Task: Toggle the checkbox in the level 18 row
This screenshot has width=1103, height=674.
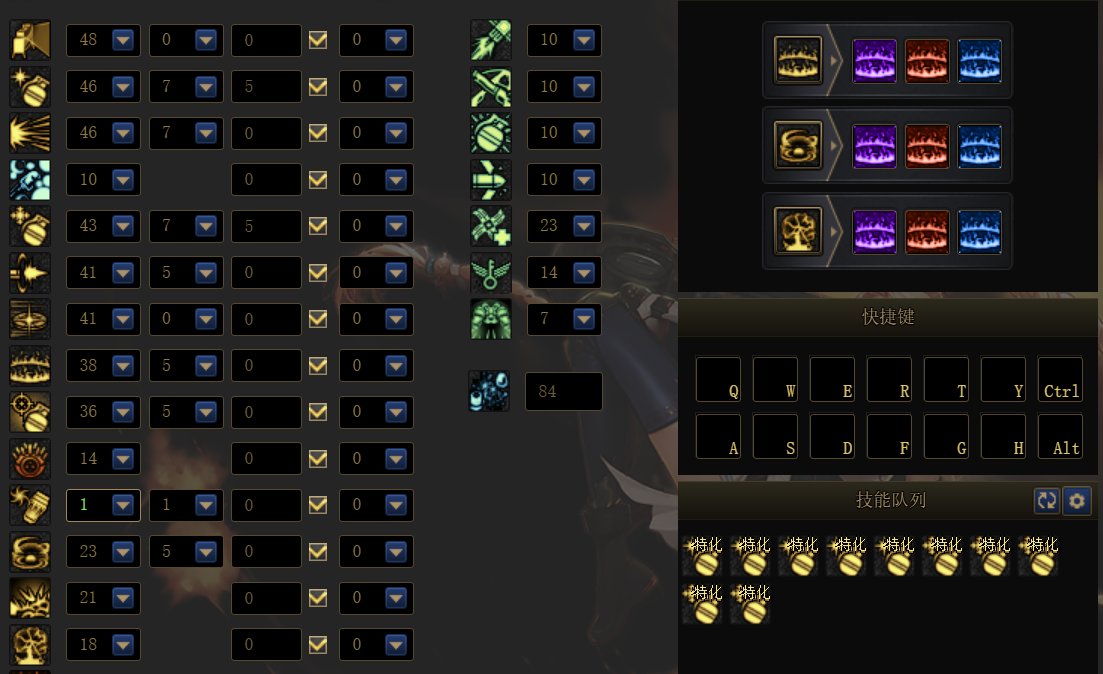Action: [x=318, y=644]
